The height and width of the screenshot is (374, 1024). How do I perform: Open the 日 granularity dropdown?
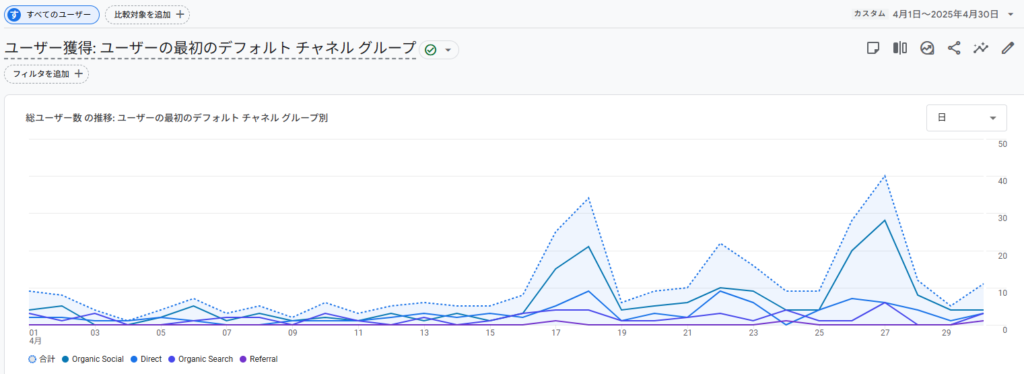point(967,117)
